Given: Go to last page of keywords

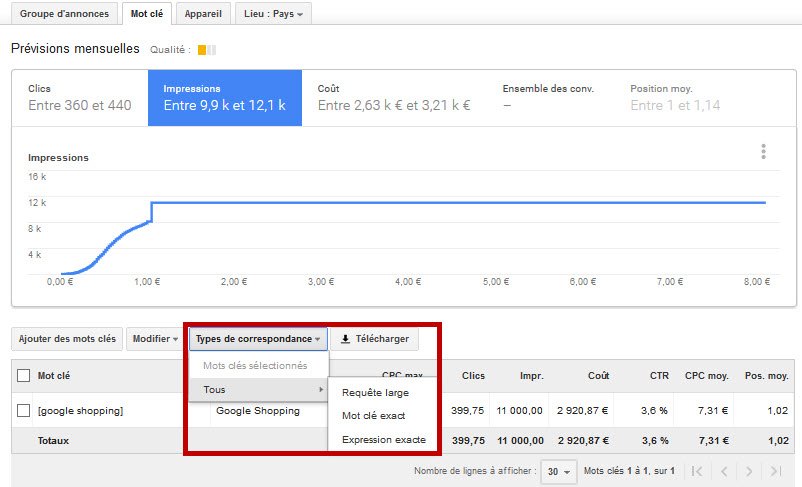Looking at the screenshot, I should [x=775, y=471].
